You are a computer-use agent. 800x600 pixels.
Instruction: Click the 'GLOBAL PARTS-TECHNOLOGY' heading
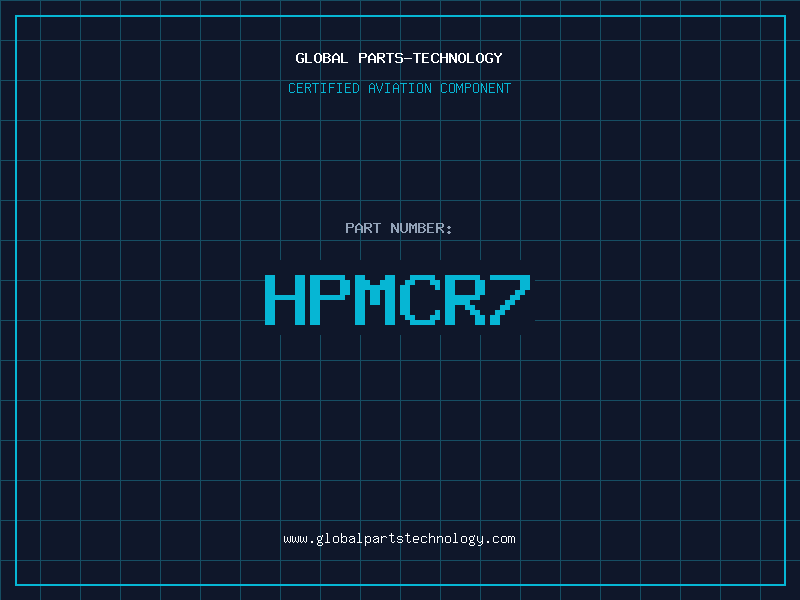pos(399,58)
